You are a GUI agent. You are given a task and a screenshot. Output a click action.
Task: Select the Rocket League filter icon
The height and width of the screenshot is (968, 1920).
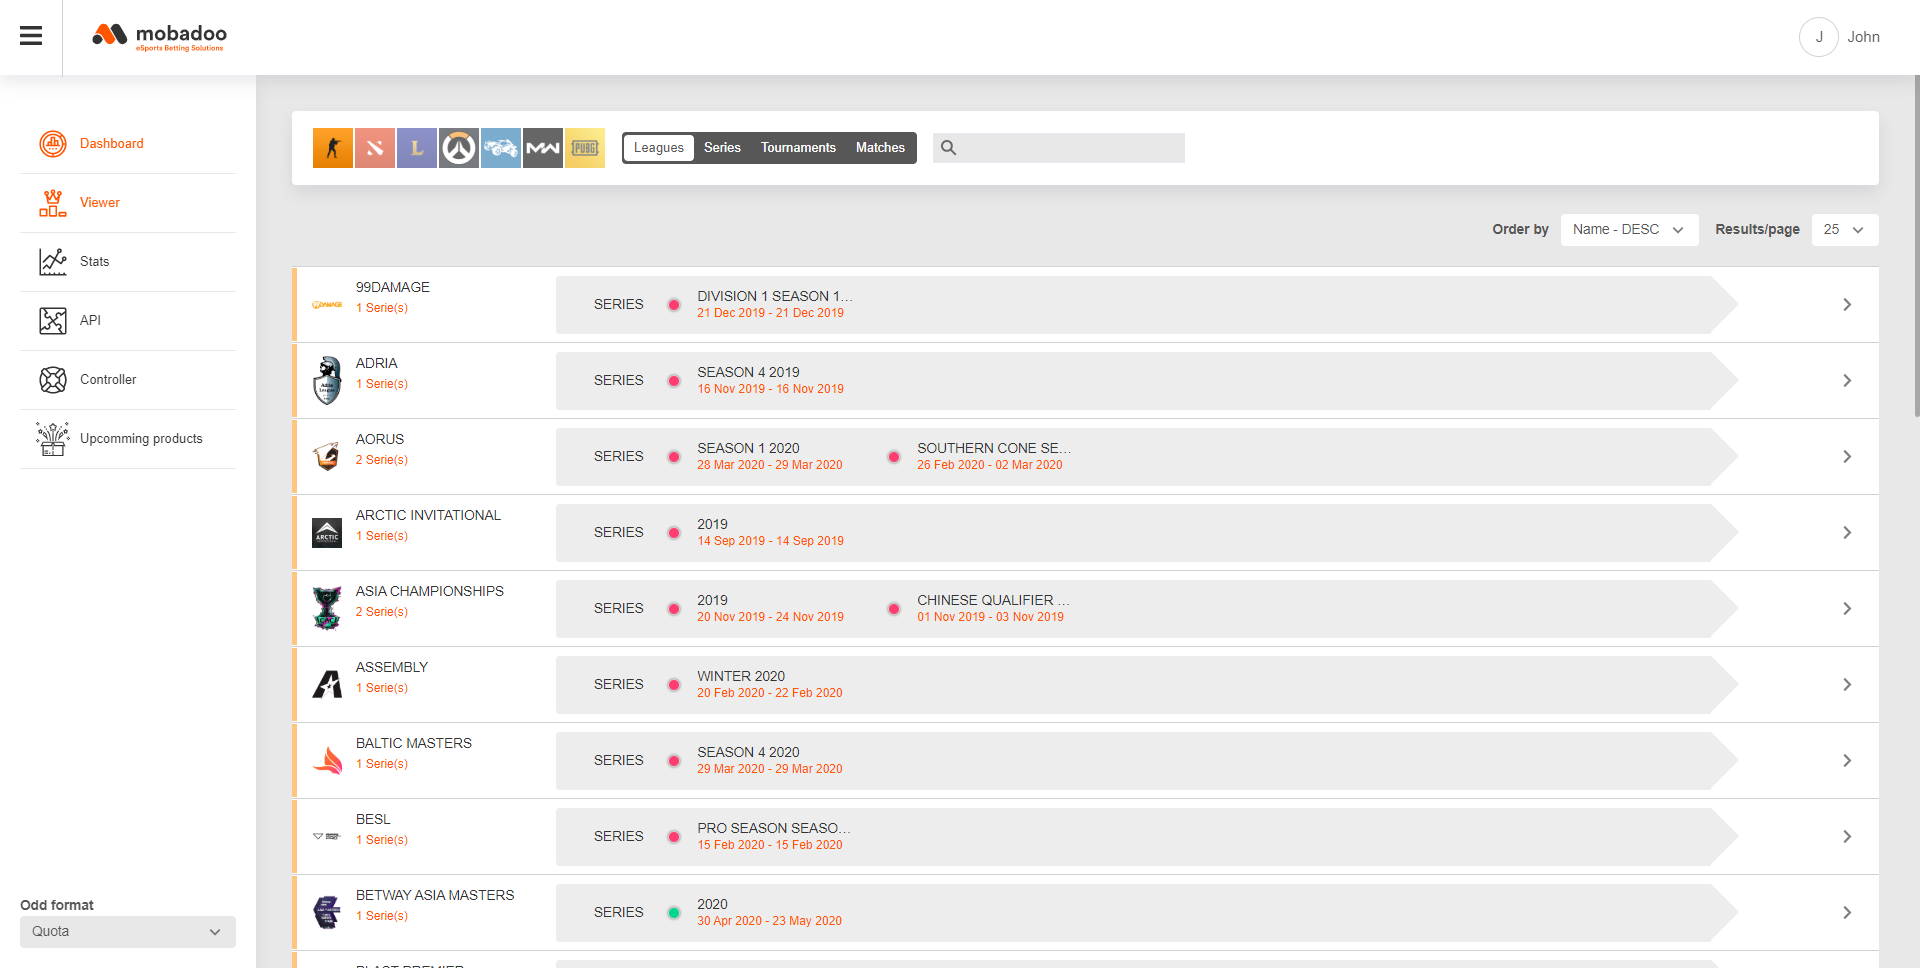click(x=501, y=148)
